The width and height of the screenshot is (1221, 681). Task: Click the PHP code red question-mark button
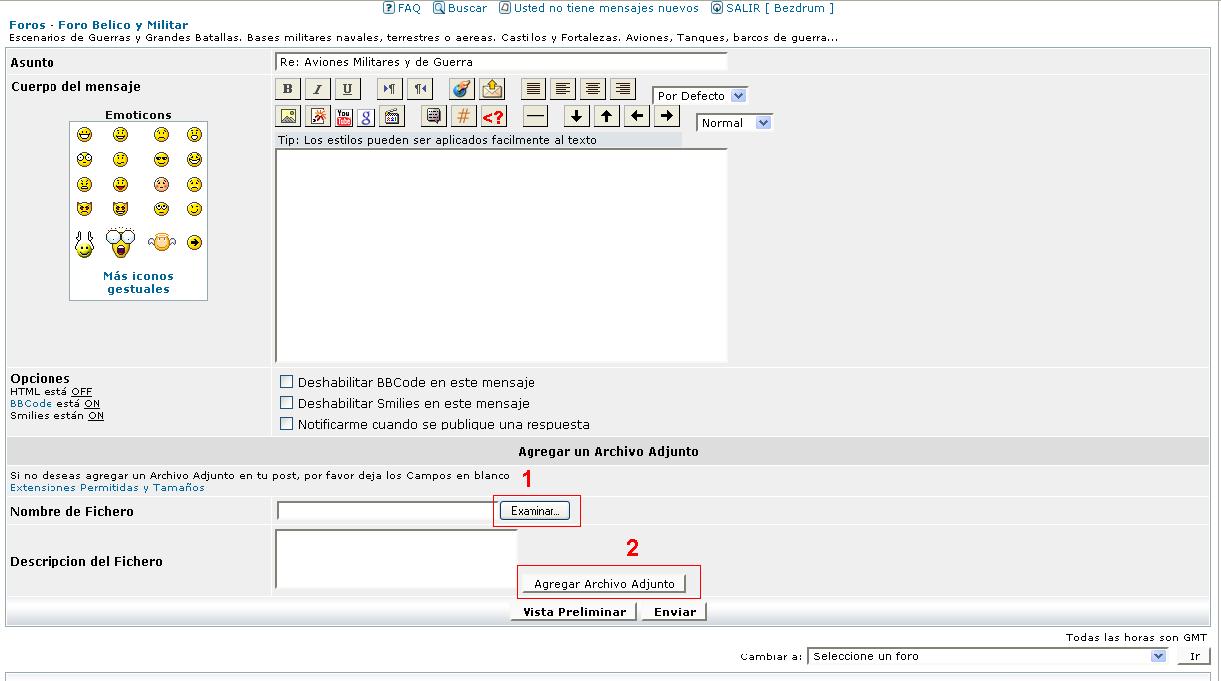493,116
